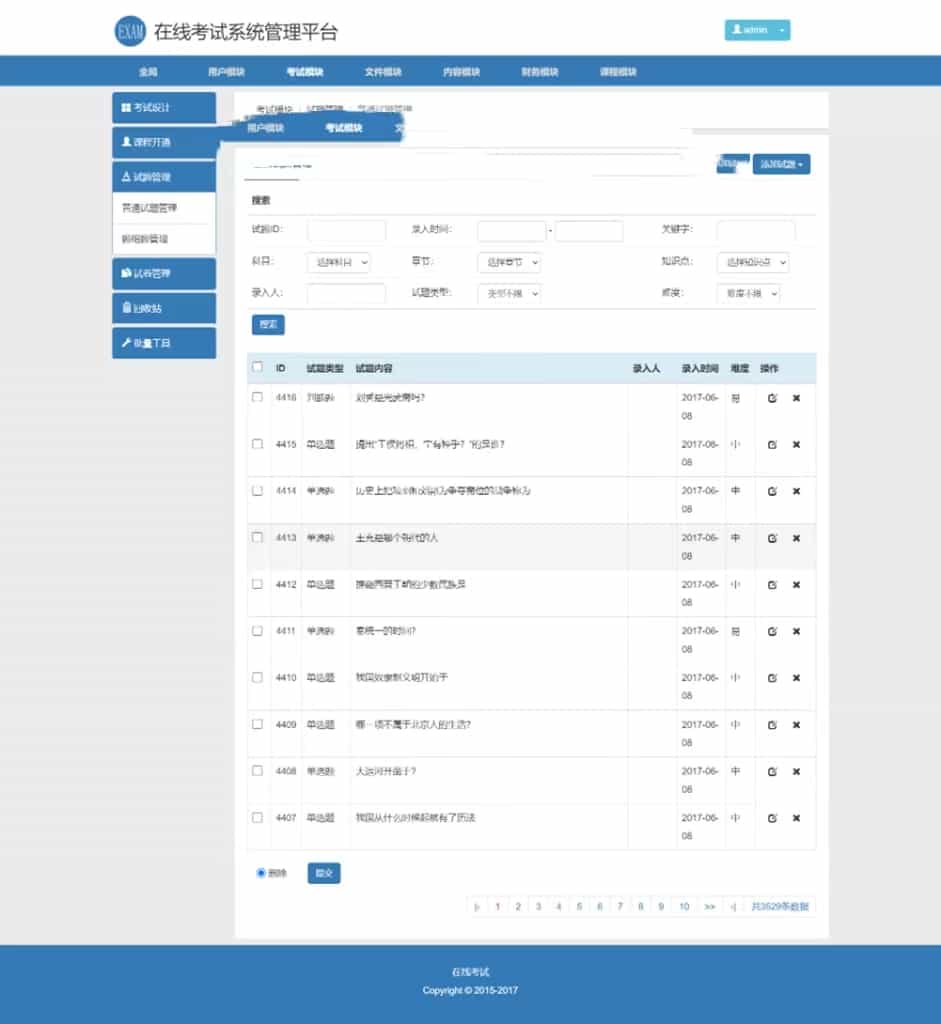This screenshot has height=1024, width=941.
Task: Open the 添加试题 dropdown button
Action: click(781, 164)
